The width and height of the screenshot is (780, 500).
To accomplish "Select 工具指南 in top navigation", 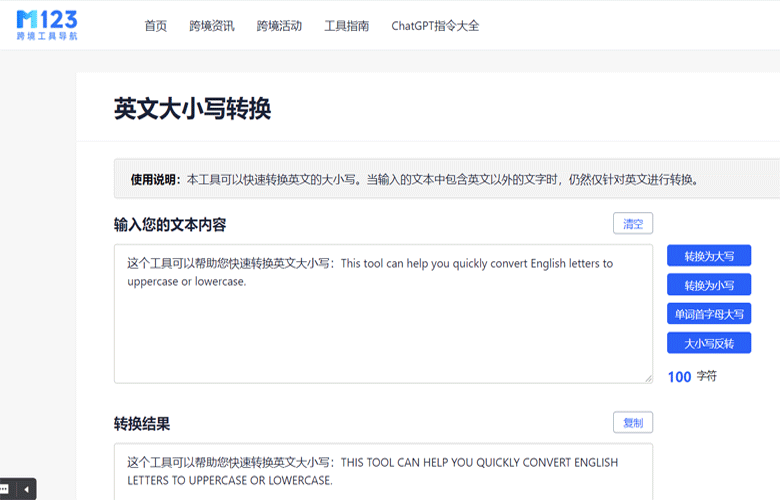I will 347,26.
